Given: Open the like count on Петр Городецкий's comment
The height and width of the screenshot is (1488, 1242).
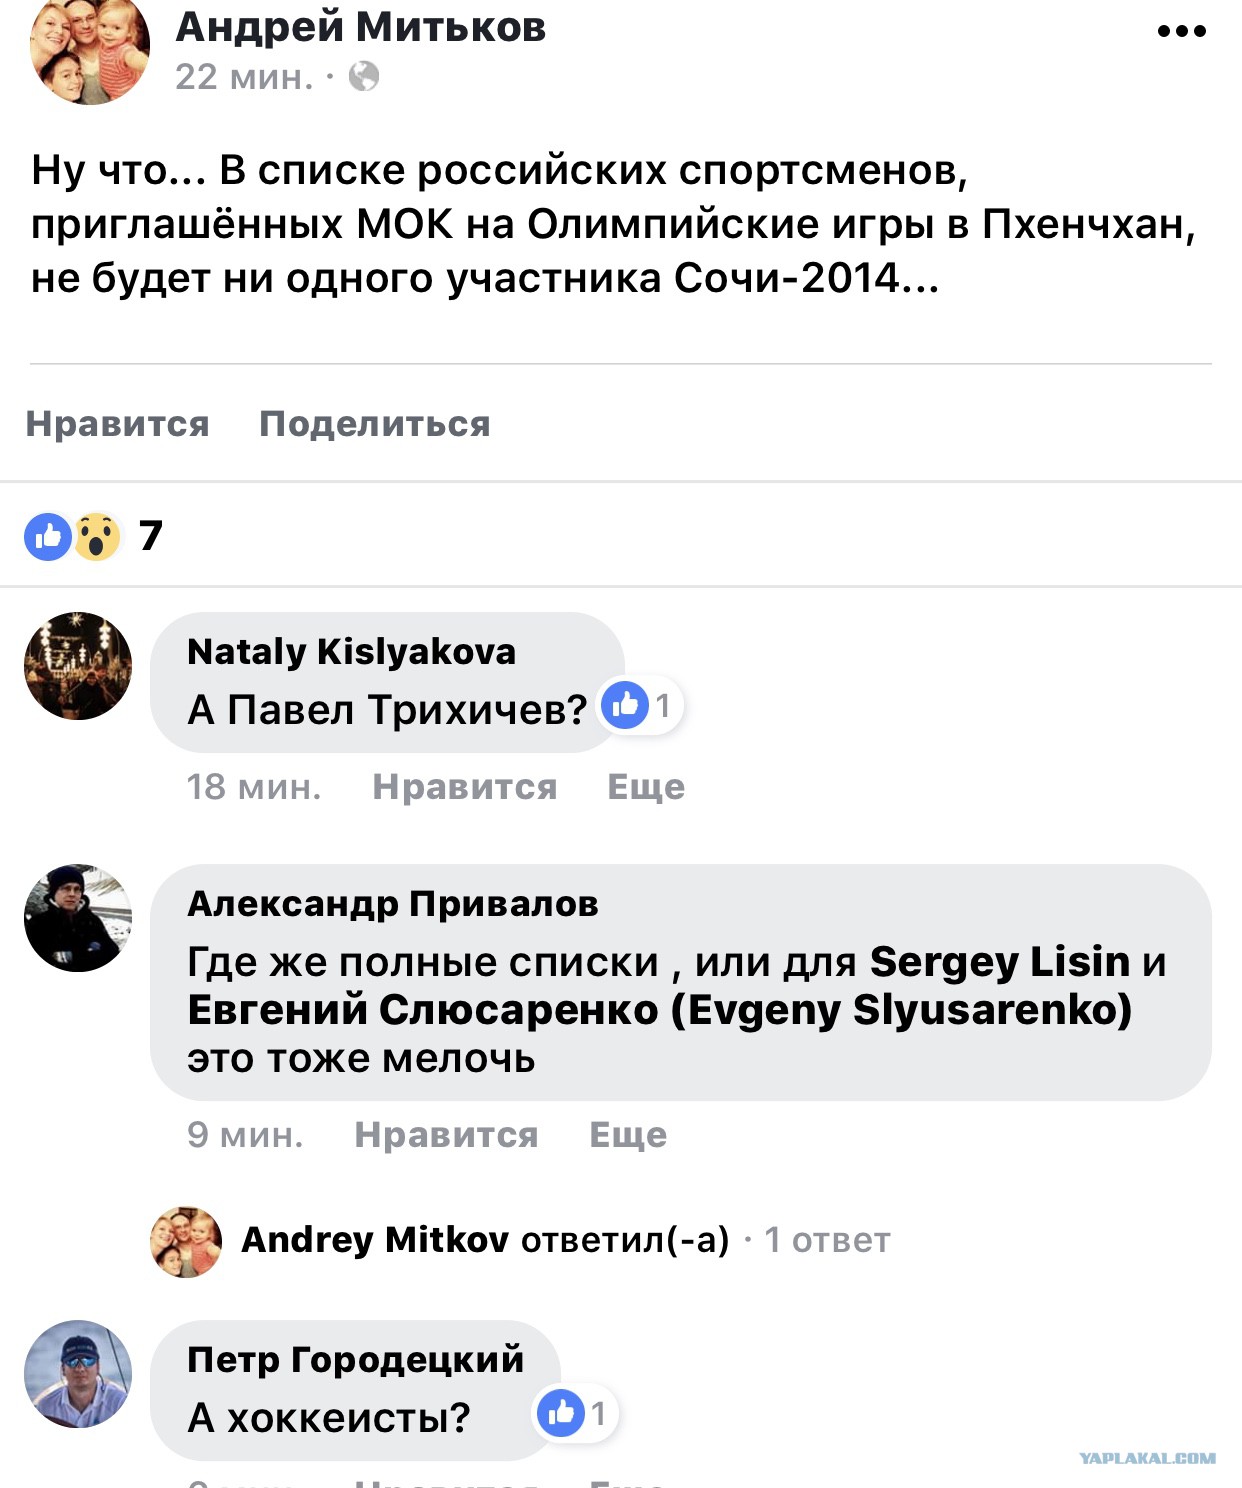Looking at the screenshot, I should 577,1413.
